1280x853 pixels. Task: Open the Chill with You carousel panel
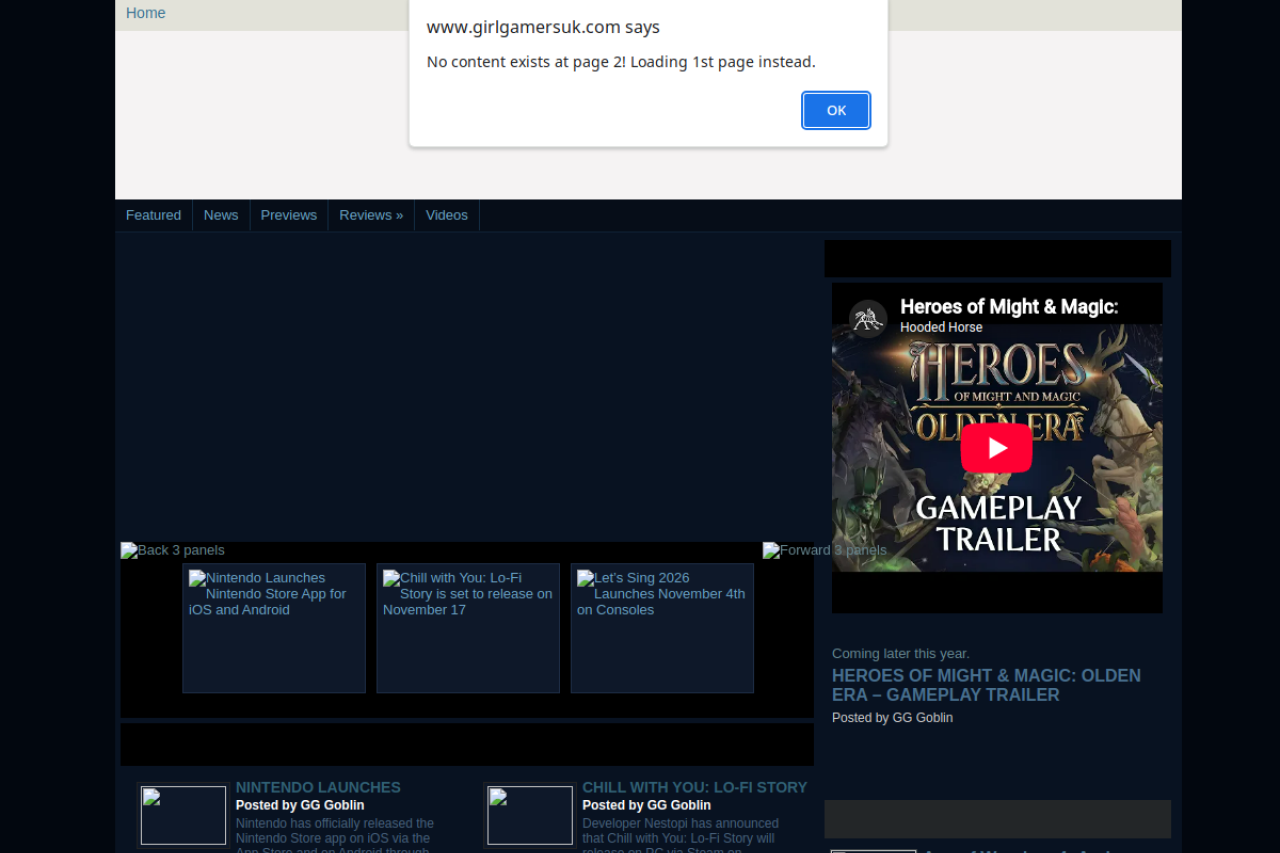[x=468, y=628]
